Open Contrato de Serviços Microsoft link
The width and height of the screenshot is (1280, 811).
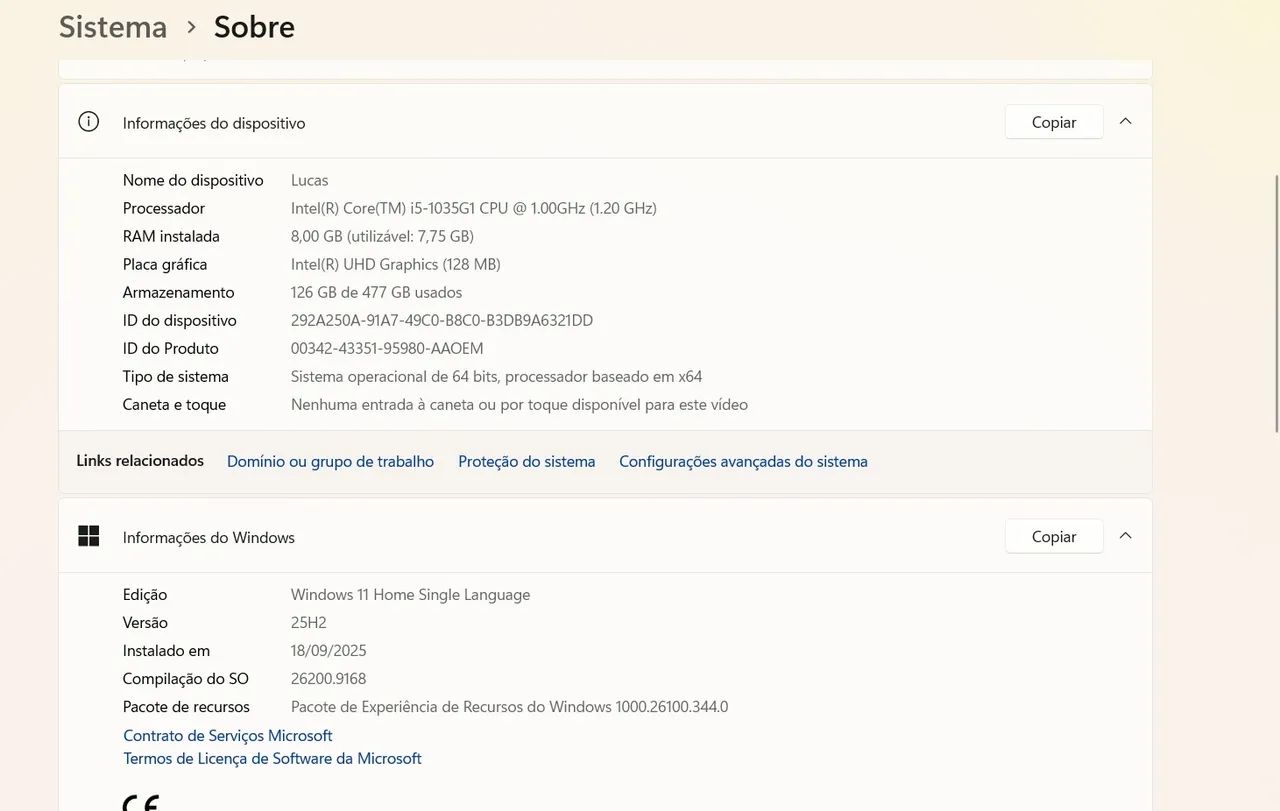point(228,735)
